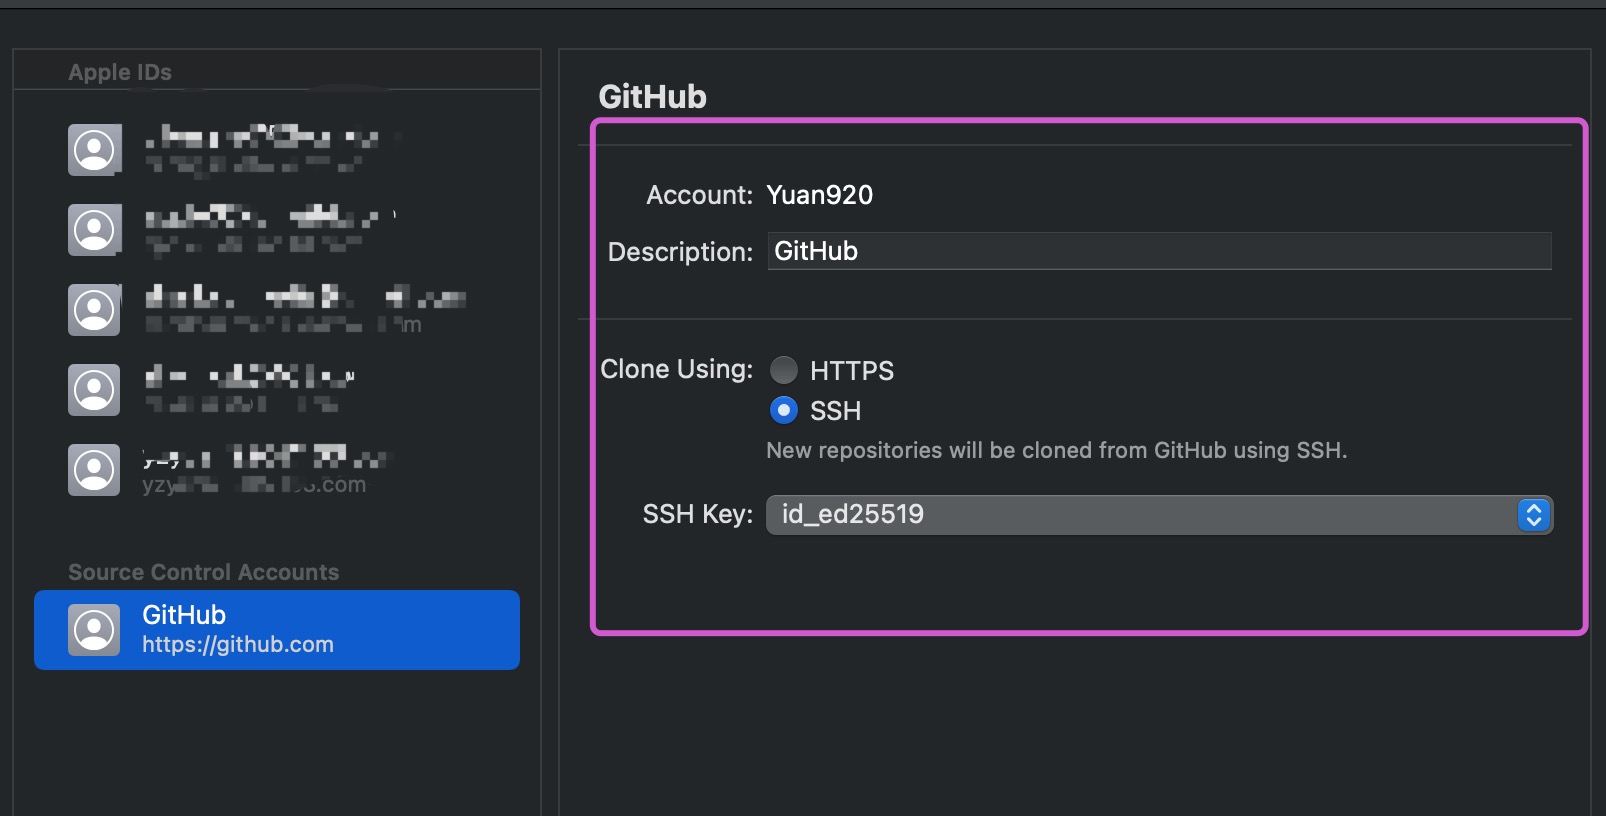Click into the Description text field
Viewport: 1606px width, 816px height.
pos(1160,251)
